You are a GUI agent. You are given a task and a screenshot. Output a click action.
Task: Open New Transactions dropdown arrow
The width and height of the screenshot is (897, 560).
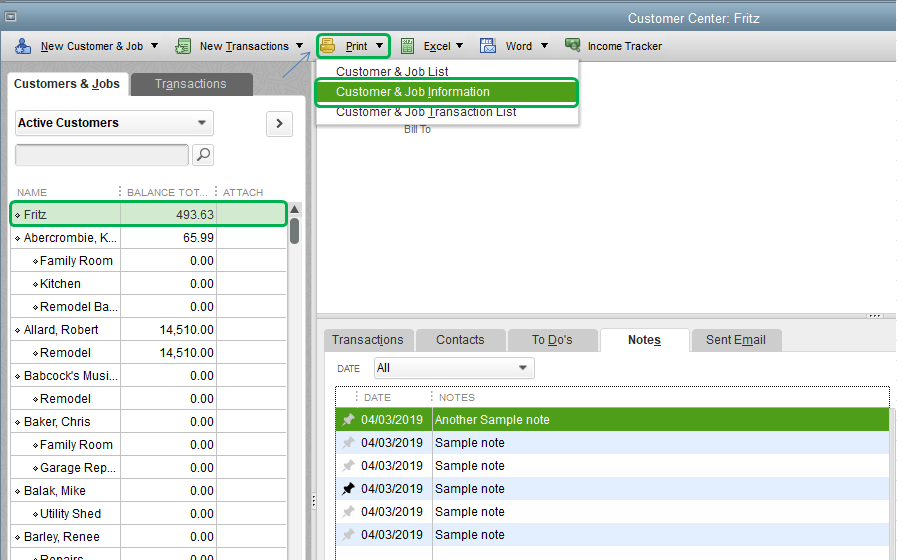tap(300, 46)
